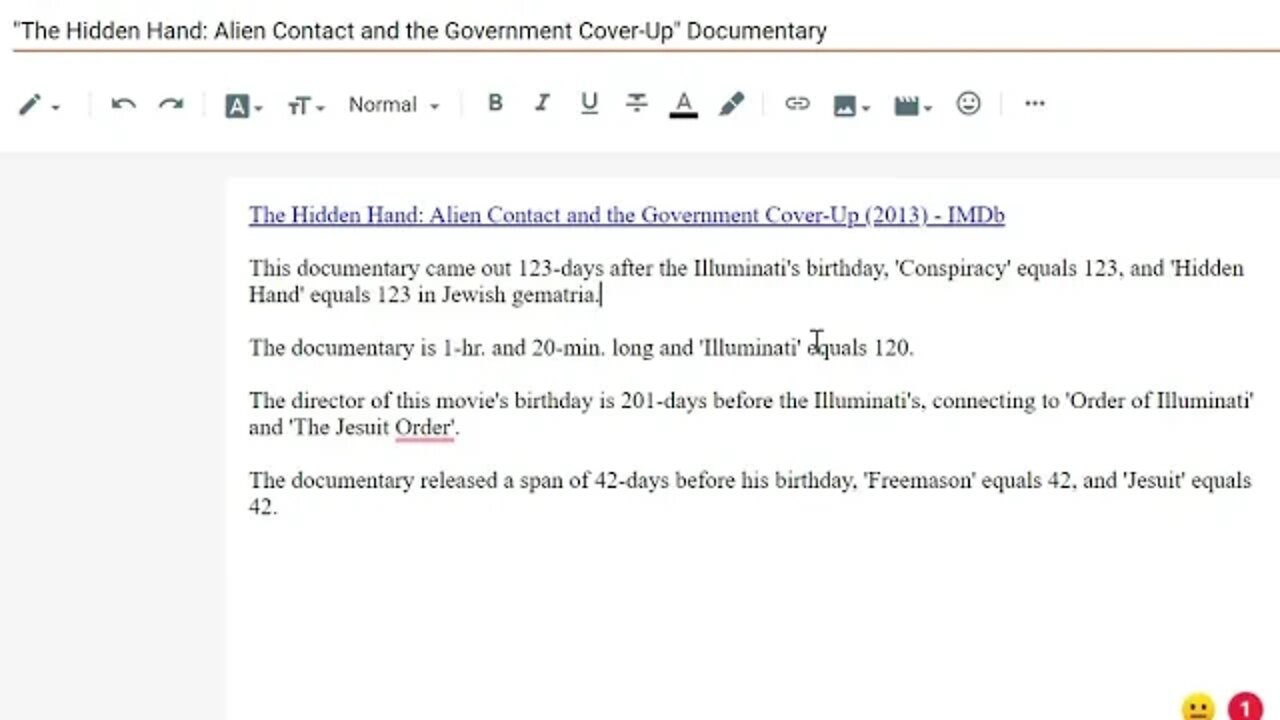The width and height of the screenshot is (1280, 720).
Task: Open The Hidden Hand IMDb link
Action: [627, 215]
